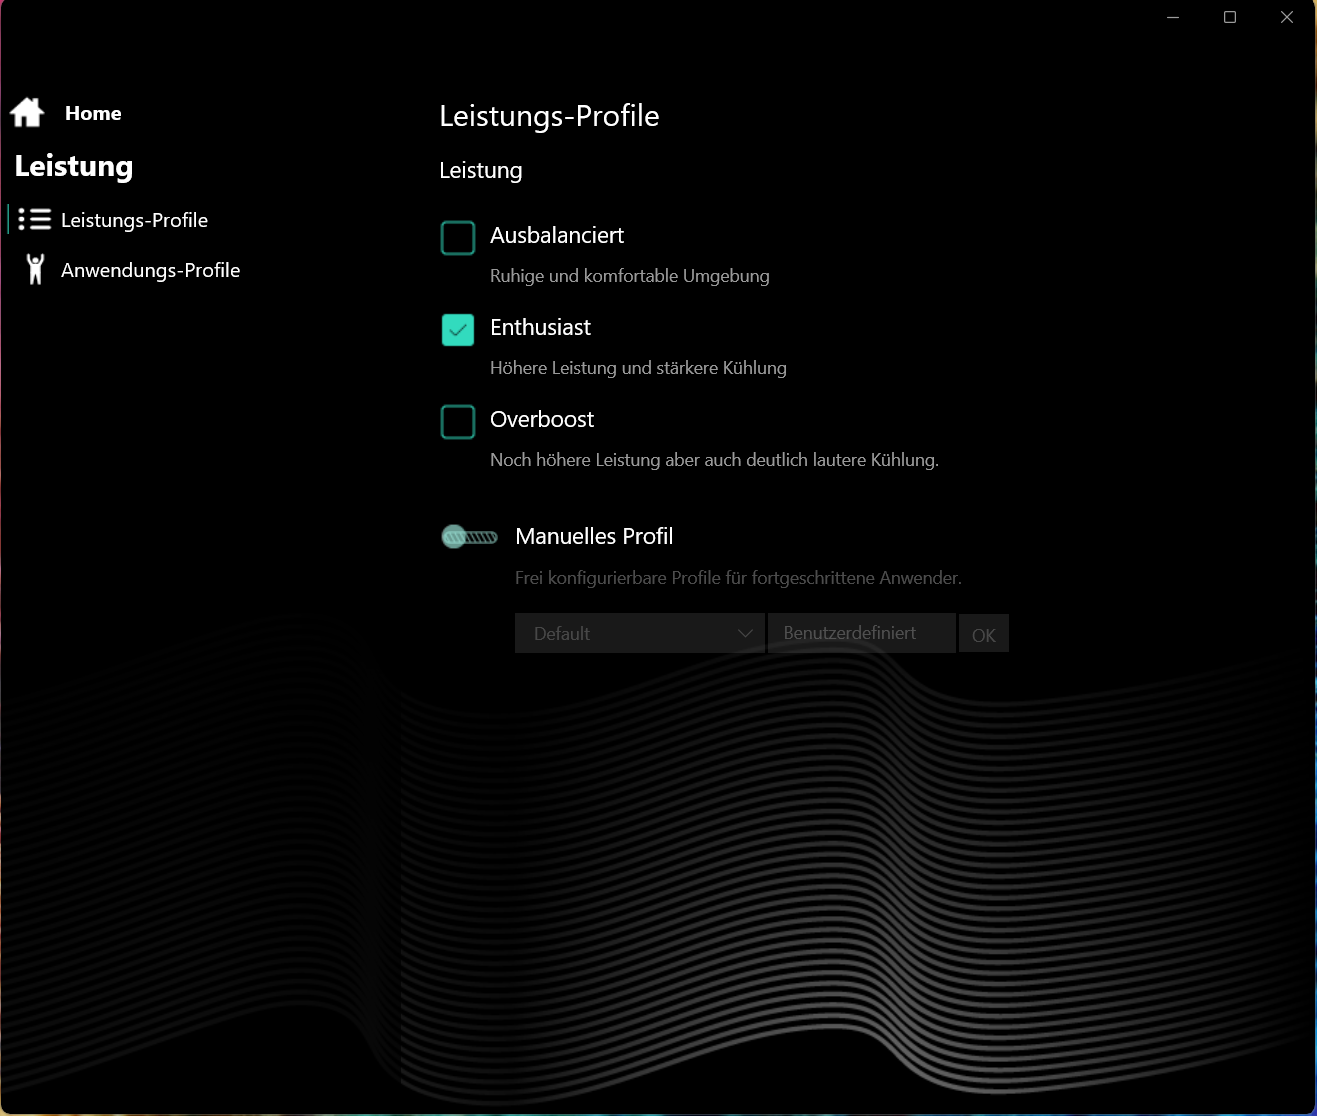The height and width of the screenshot is (1116, 1317).
Task: Select the Overboost label text
Action: point(542,420)
